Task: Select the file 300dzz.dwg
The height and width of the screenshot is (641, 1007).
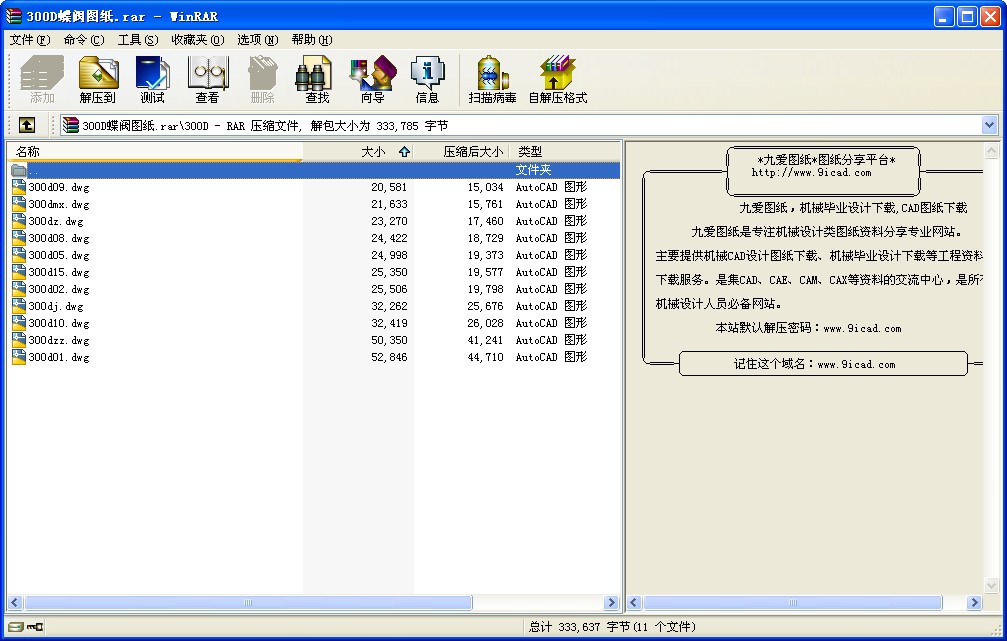Action: [x=59, y=340]
